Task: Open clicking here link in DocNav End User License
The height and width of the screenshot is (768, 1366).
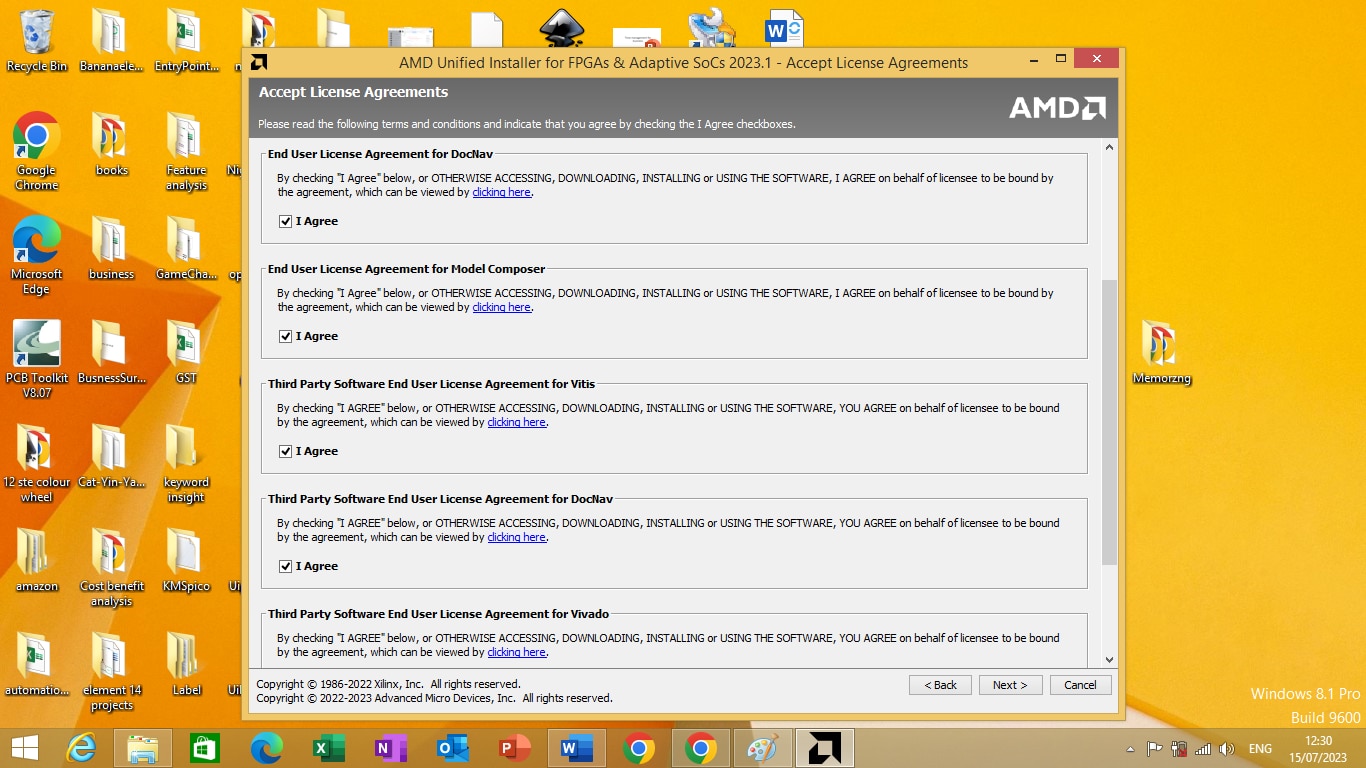Action: coord(502,192)
